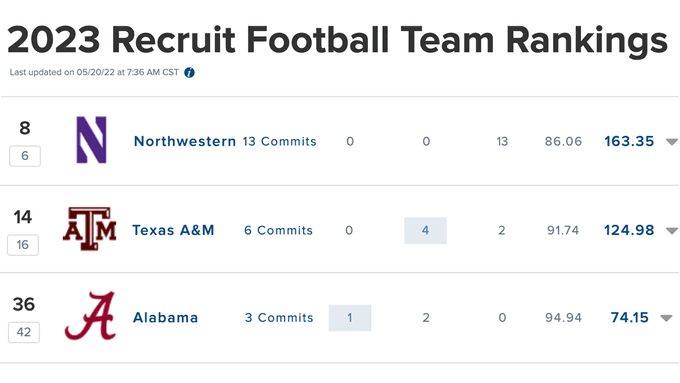Open the Alabama crimson script A logo
680x383 pixels.
90,316
